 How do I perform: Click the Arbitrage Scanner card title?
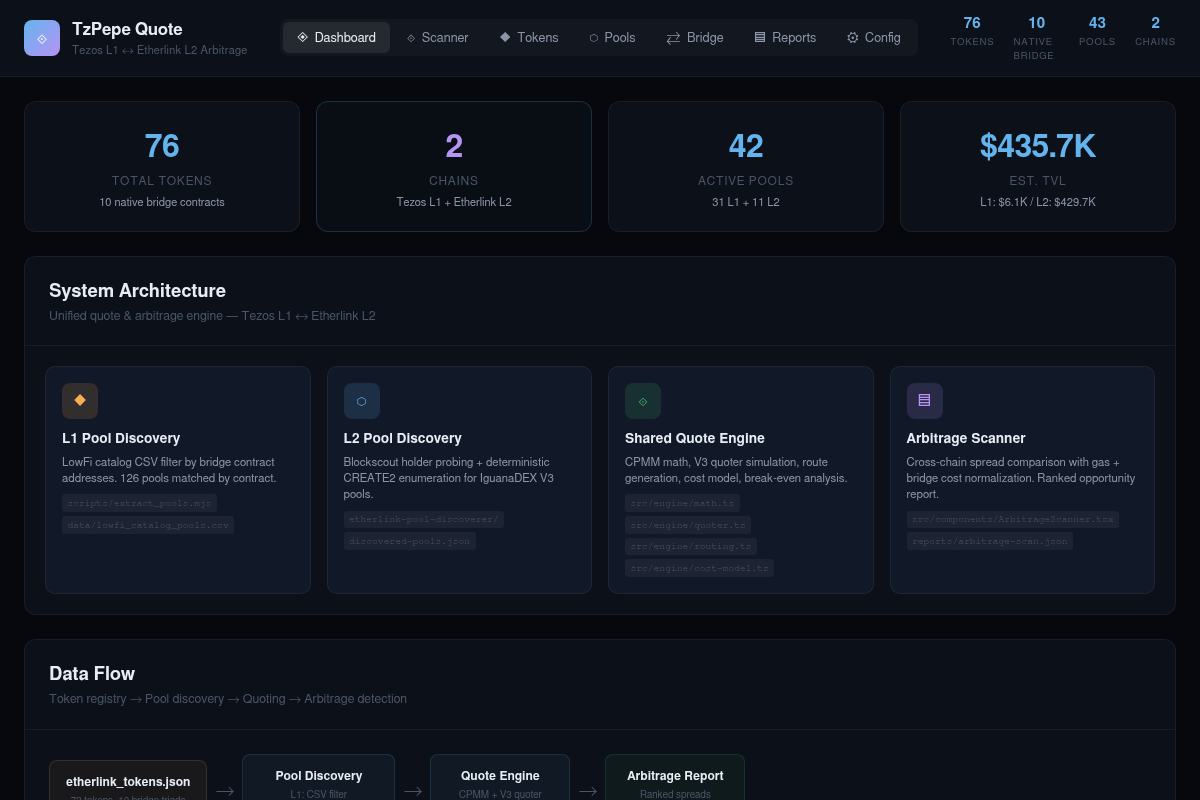[x=966, y=438]
